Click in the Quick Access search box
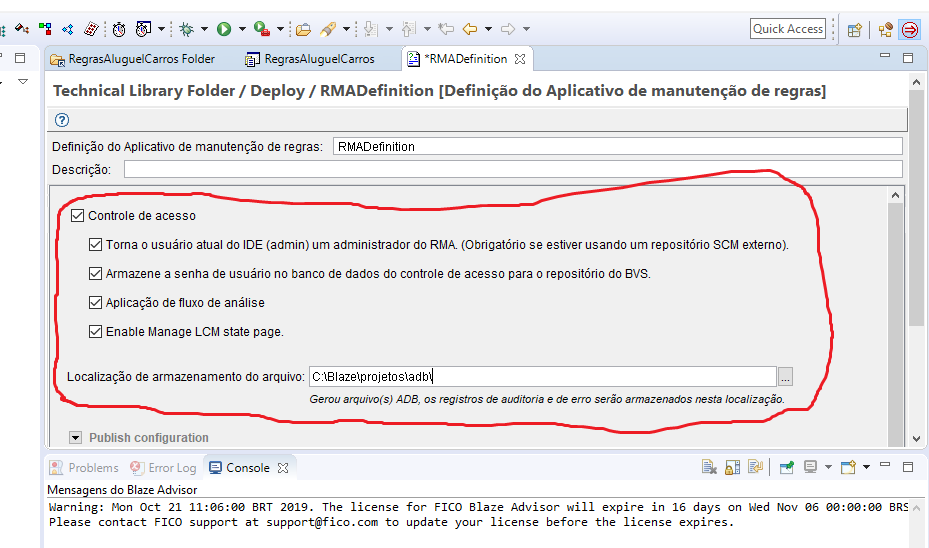 (x=788, y=28)
